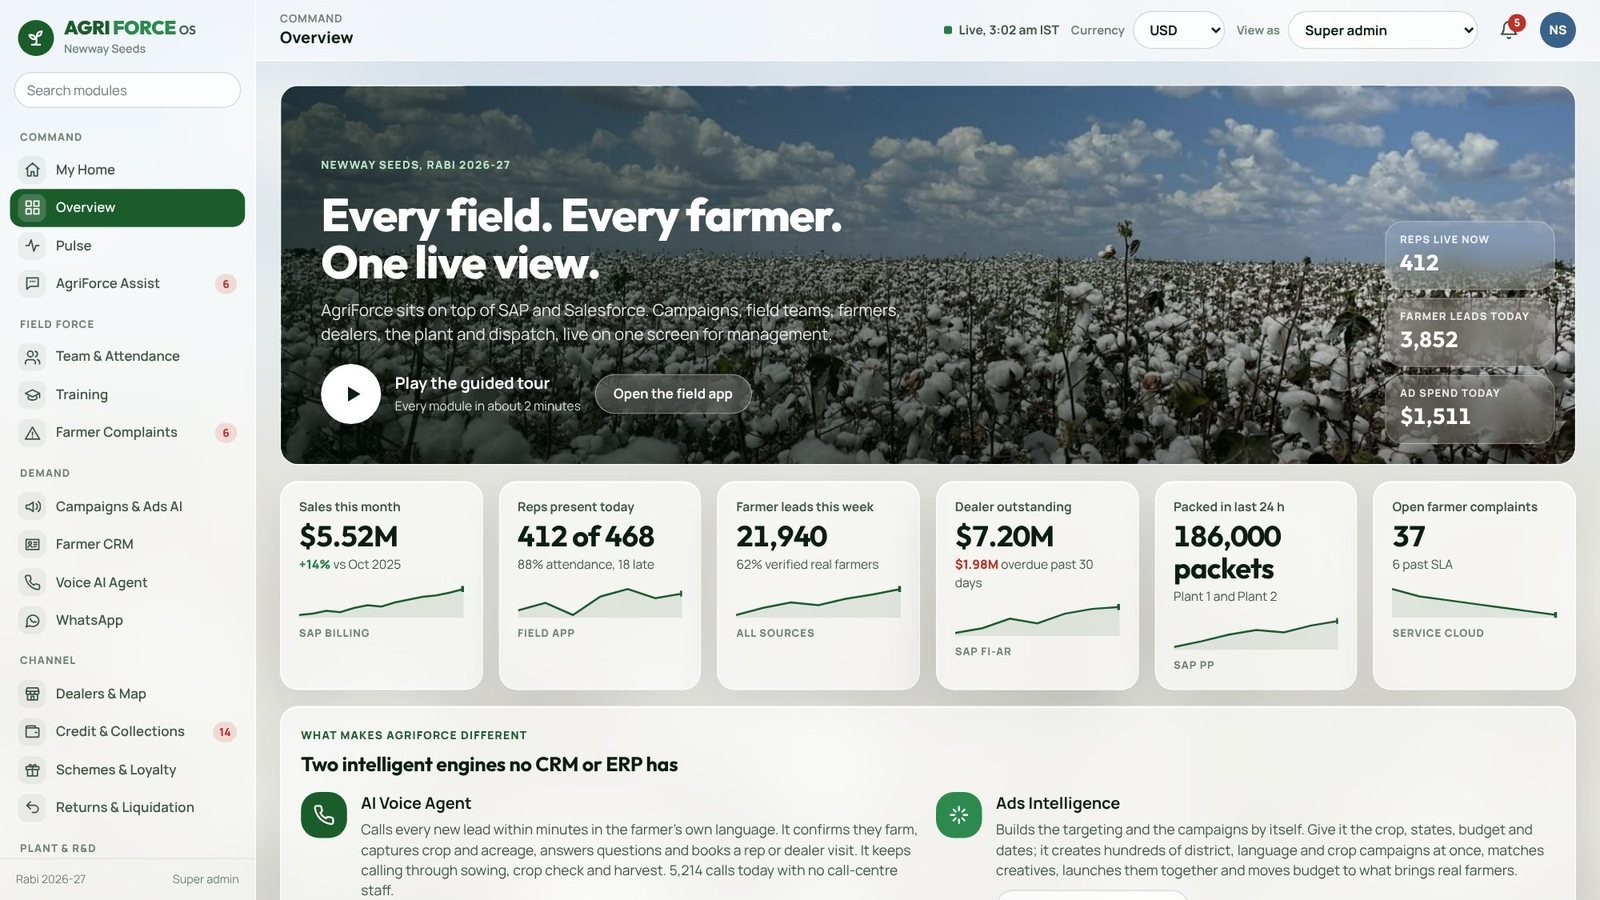Open Dealers & Map module
Screen dimensions: 1600x900
[x=128, y=694]
